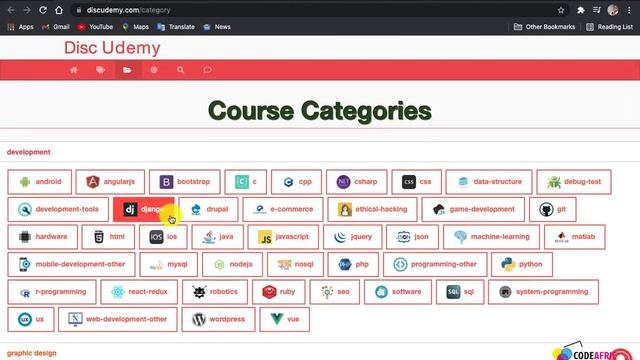This screenshot has width=640, height=360.
Task: Open the angularjs category
Action: 110,182
